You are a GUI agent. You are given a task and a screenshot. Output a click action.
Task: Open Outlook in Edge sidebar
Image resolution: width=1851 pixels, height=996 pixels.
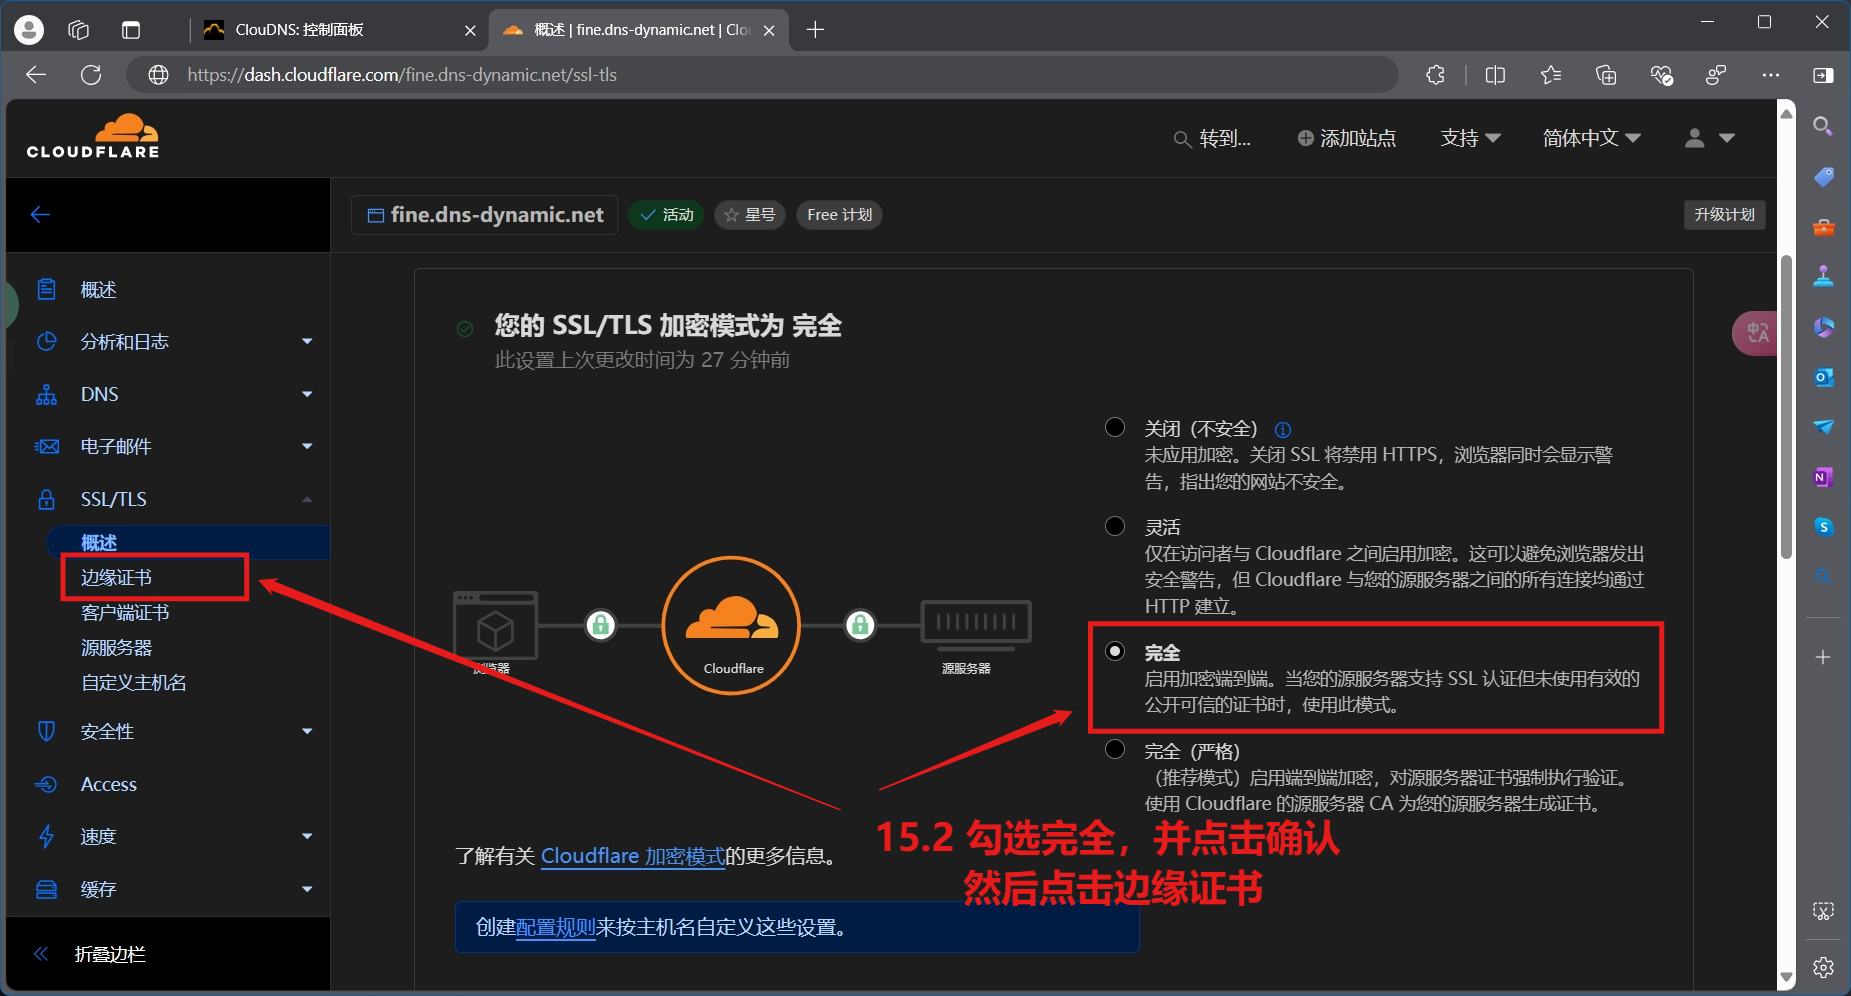[x=1823, y=377]
